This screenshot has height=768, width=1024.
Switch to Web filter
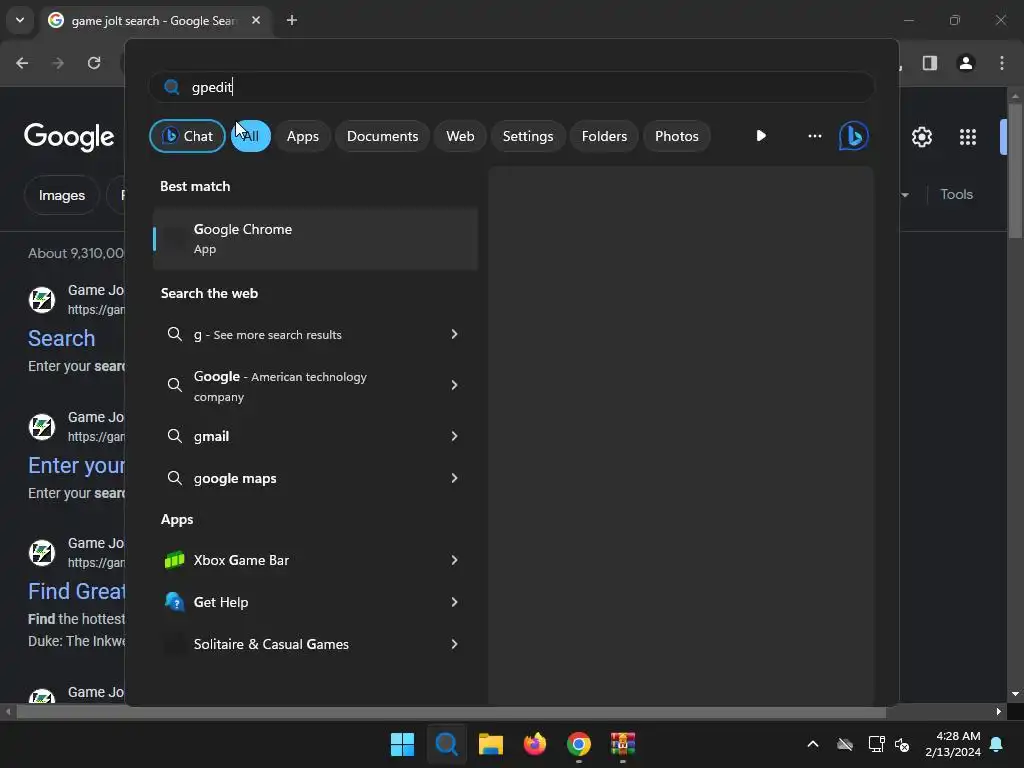point(460,136)
